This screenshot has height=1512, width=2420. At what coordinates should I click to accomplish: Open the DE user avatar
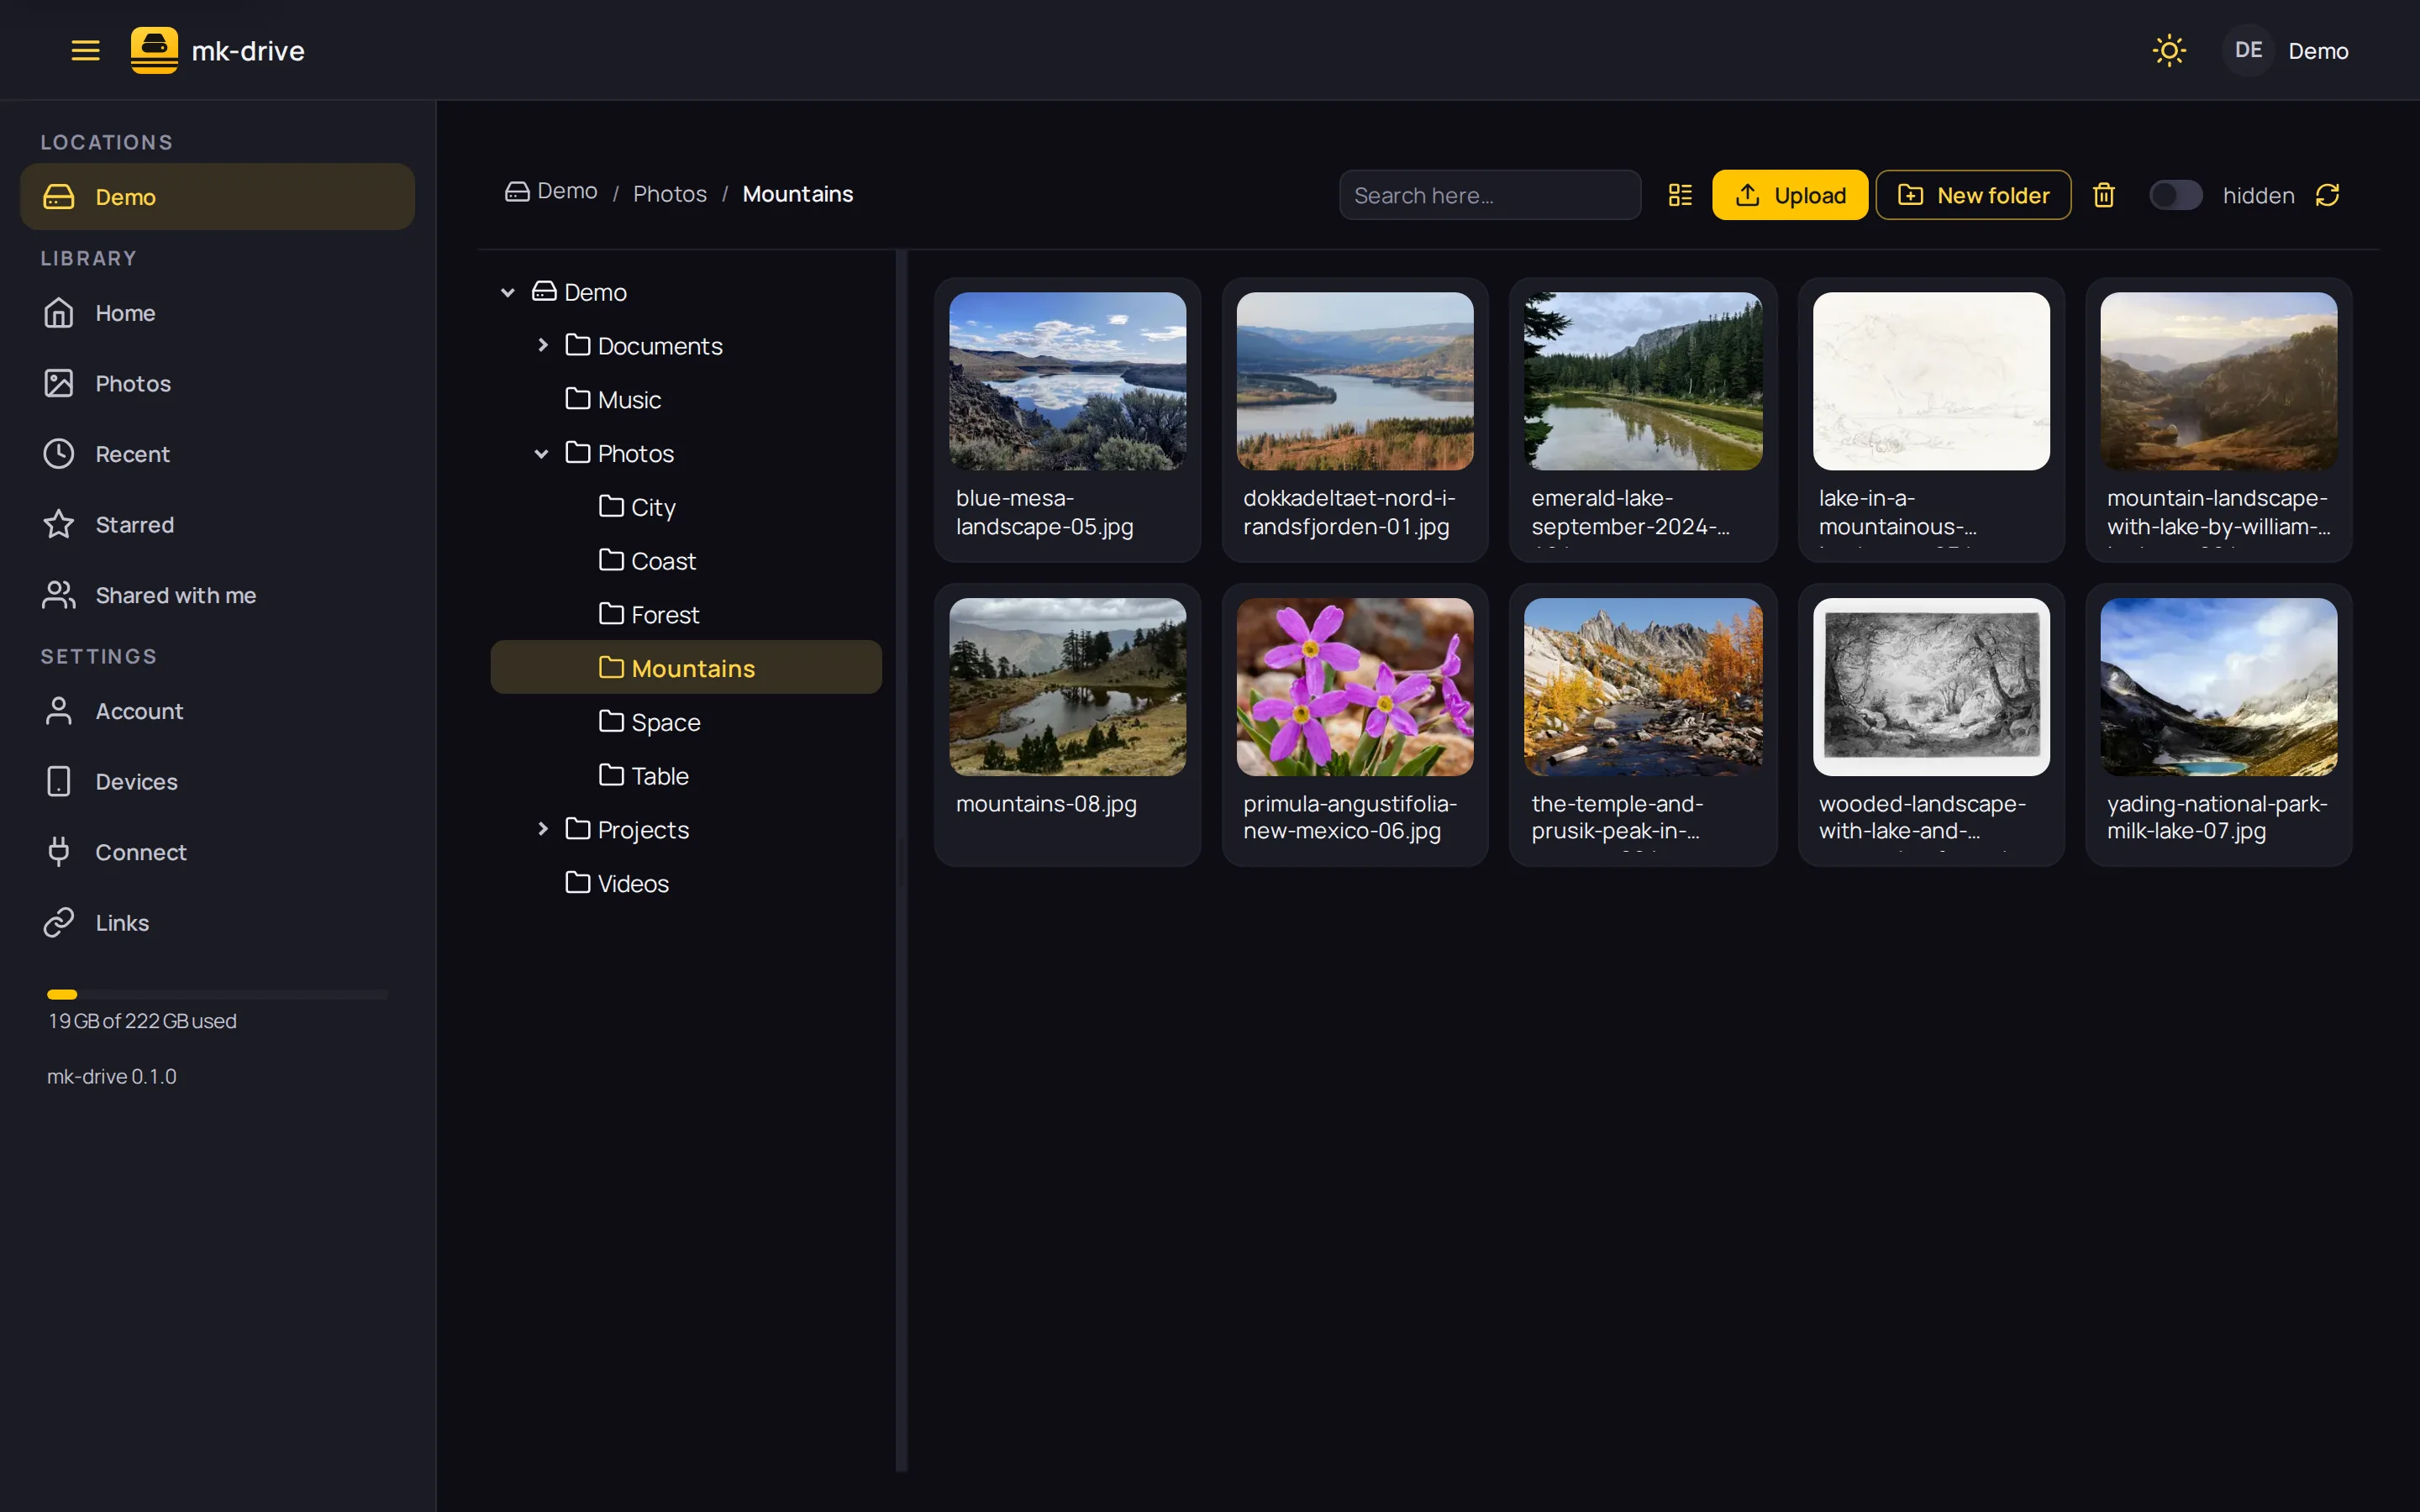pos(2248,50)
